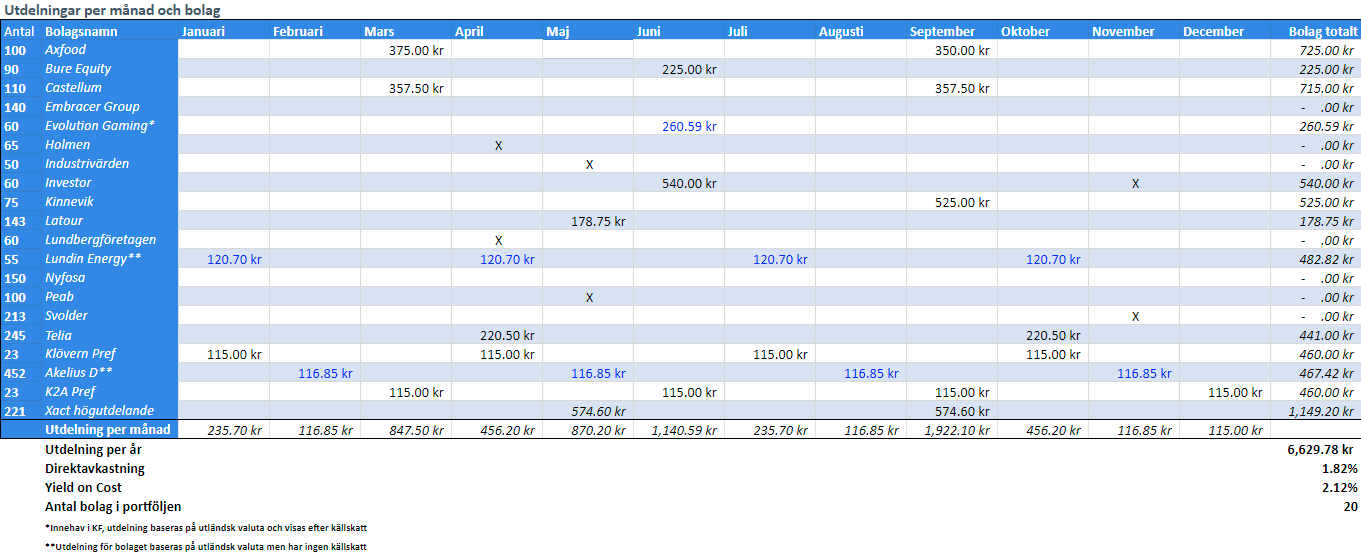Select the Direktavkastning label
The image size is (1361, 556).
(x=95, y=468)
